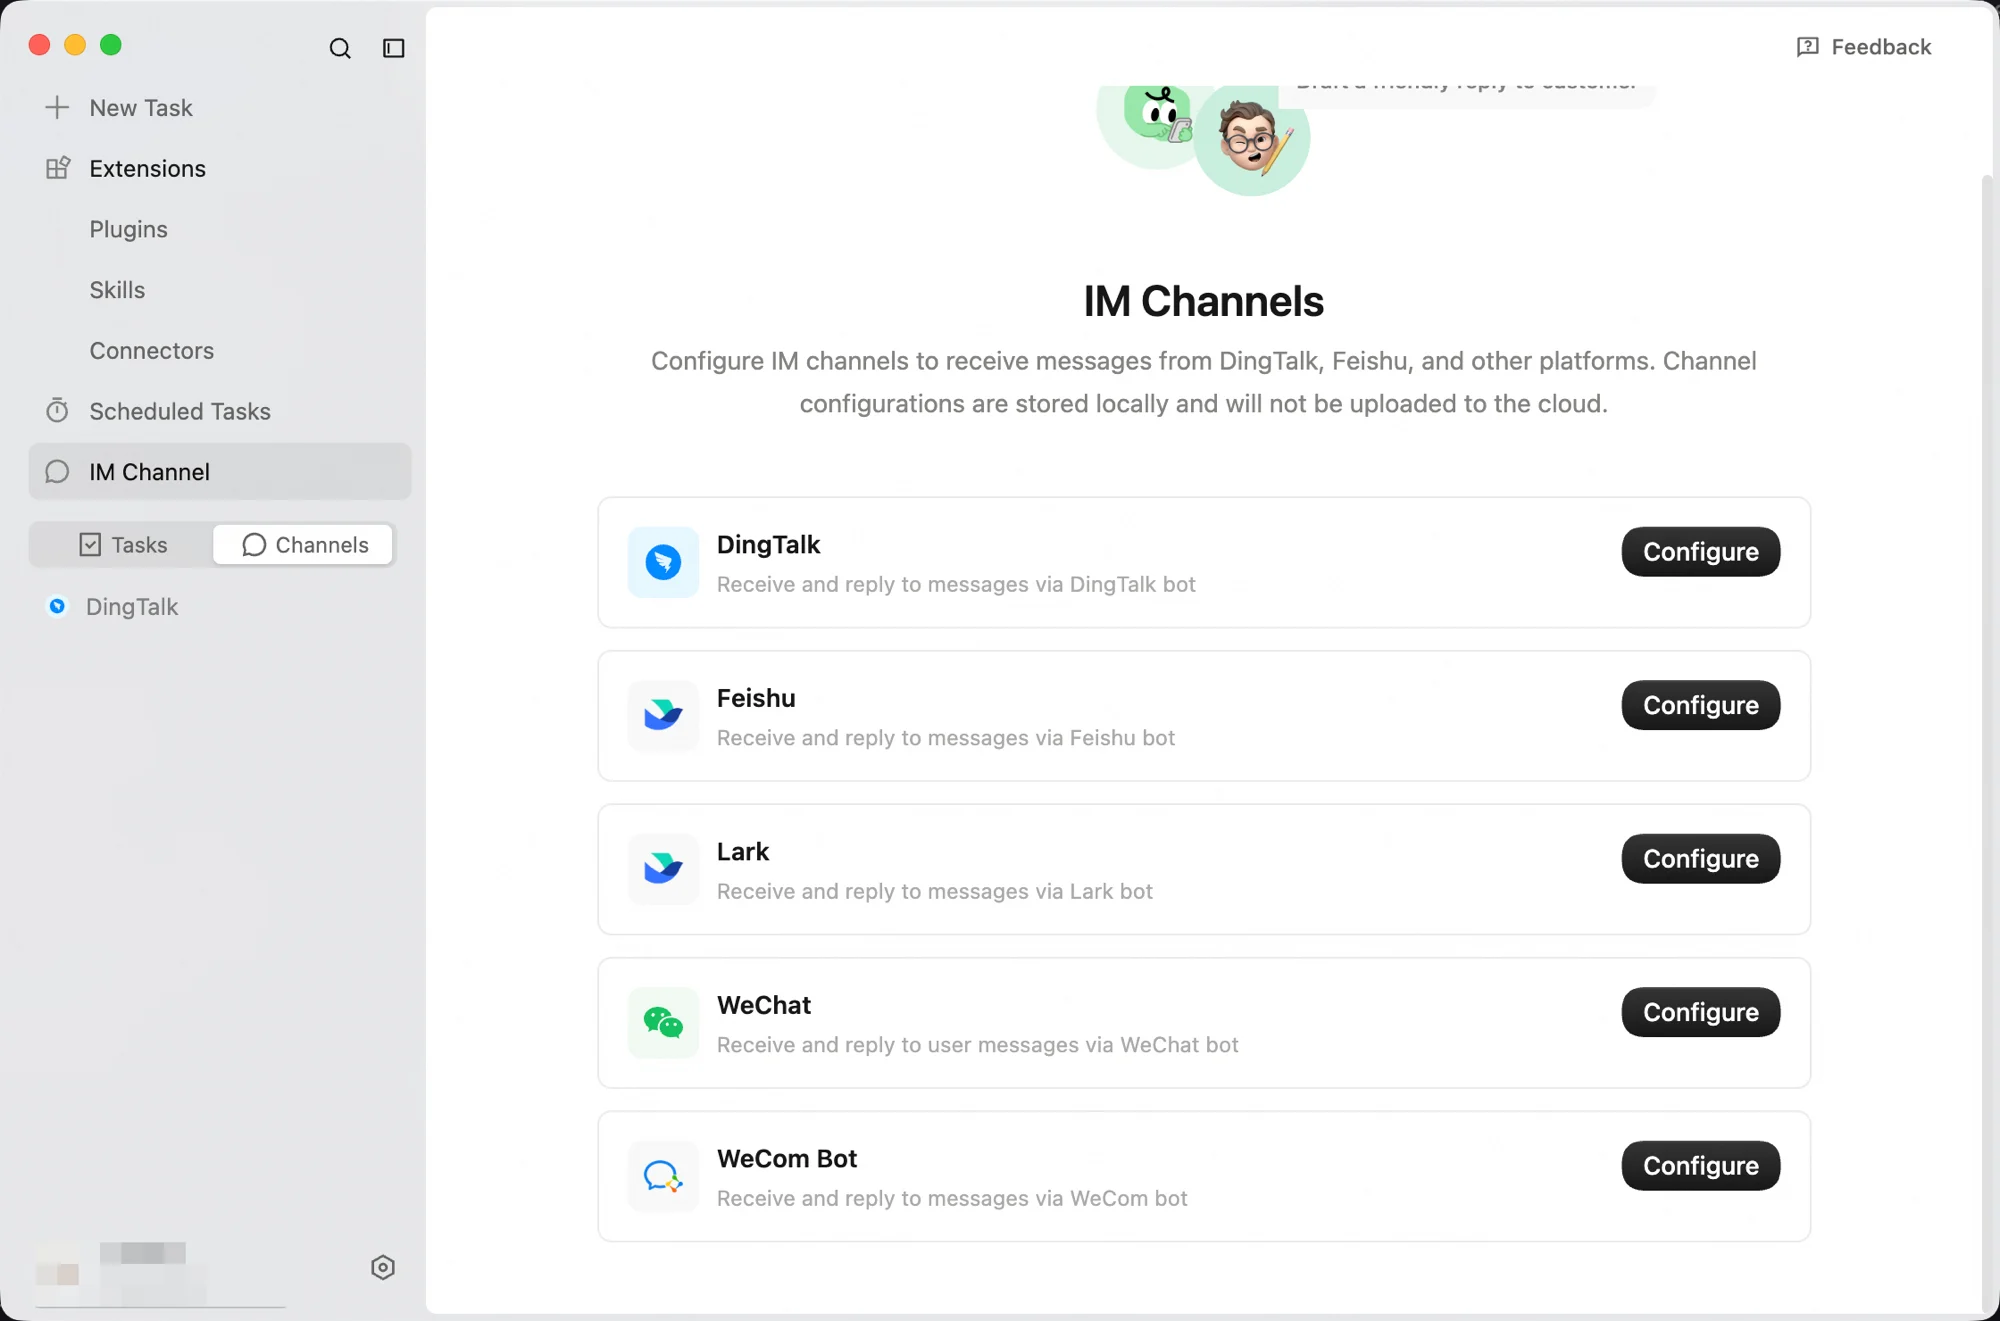
Task: Select DingTalk in the sidebar channel list
Action: pos(131,607)
